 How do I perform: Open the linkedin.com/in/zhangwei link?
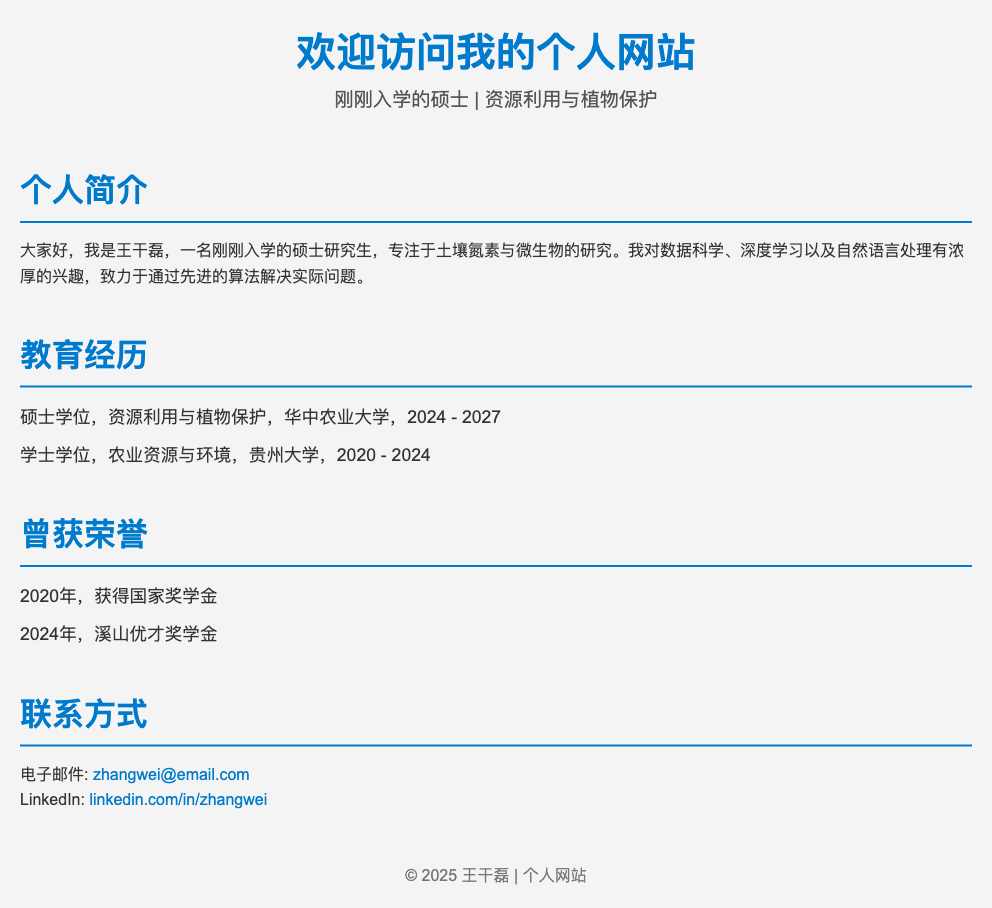(x=178, y=800)
